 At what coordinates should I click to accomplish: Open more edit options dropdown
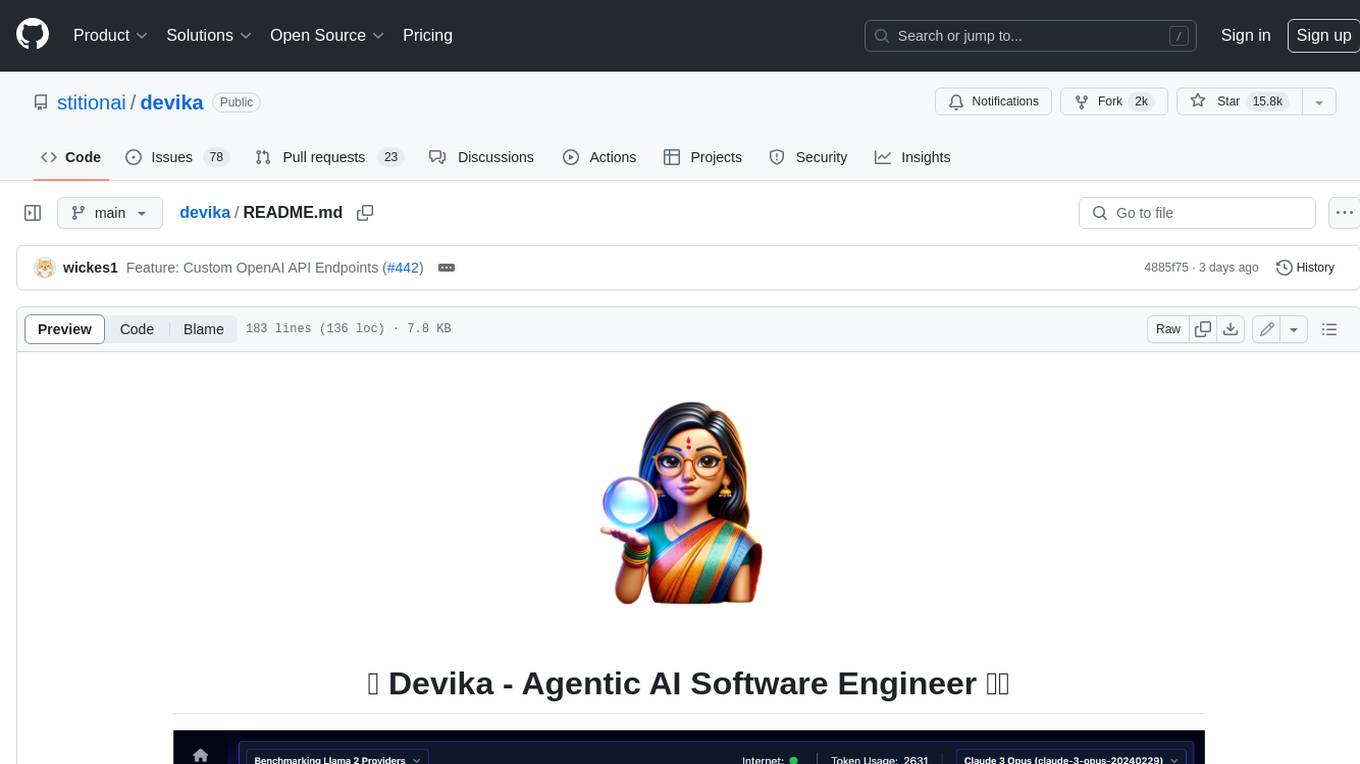click(x=1294, y=329)
